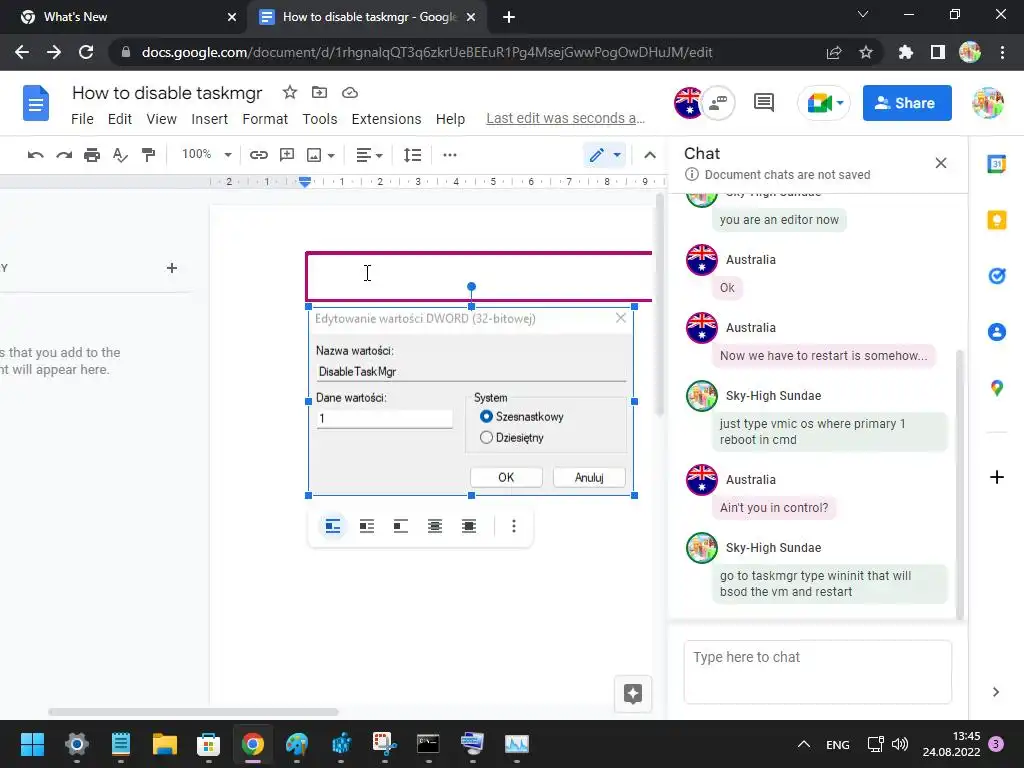
Task: Open the Tools menu
Action: (320, 120)
